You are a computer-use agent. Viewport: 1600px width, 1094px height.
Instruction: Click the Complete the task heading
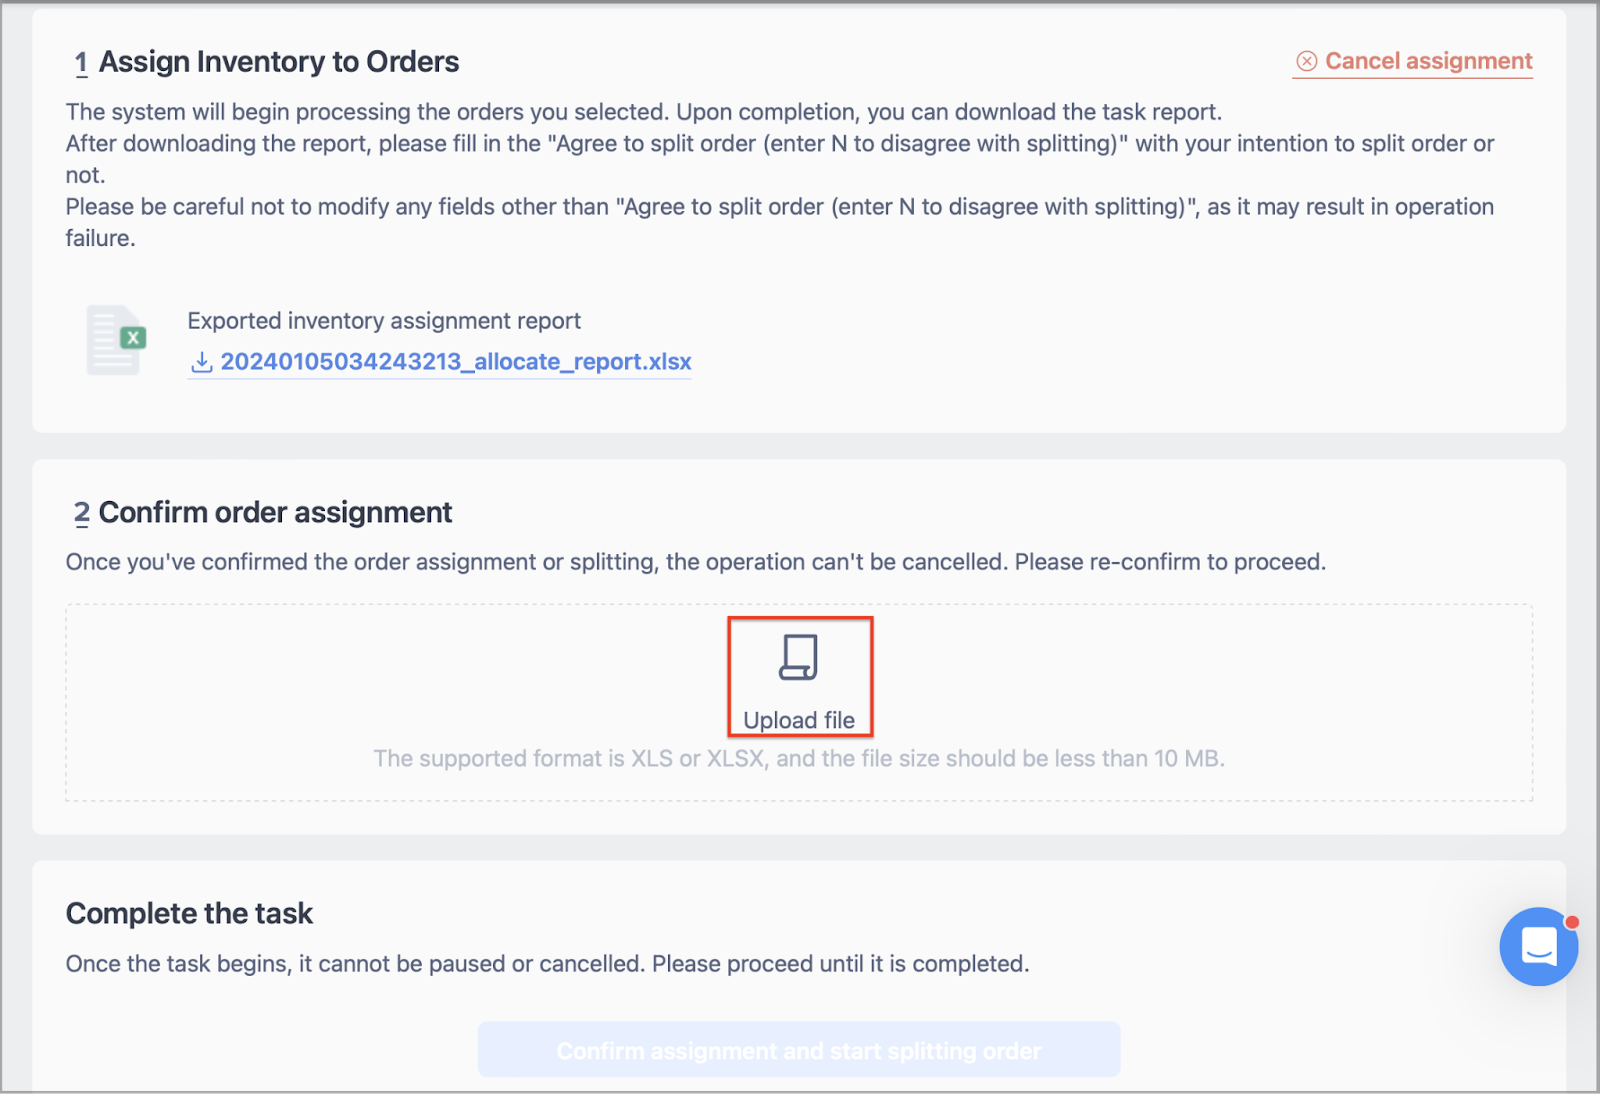tap(189, 913)
